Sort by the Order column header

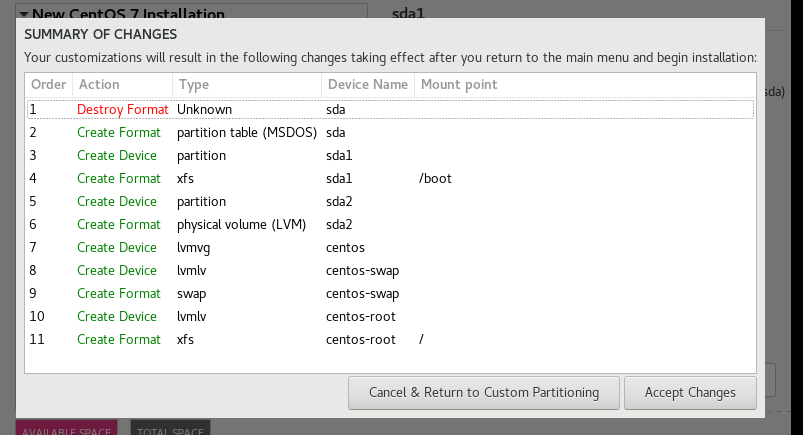pyautogui.click(x=48, y=85)
